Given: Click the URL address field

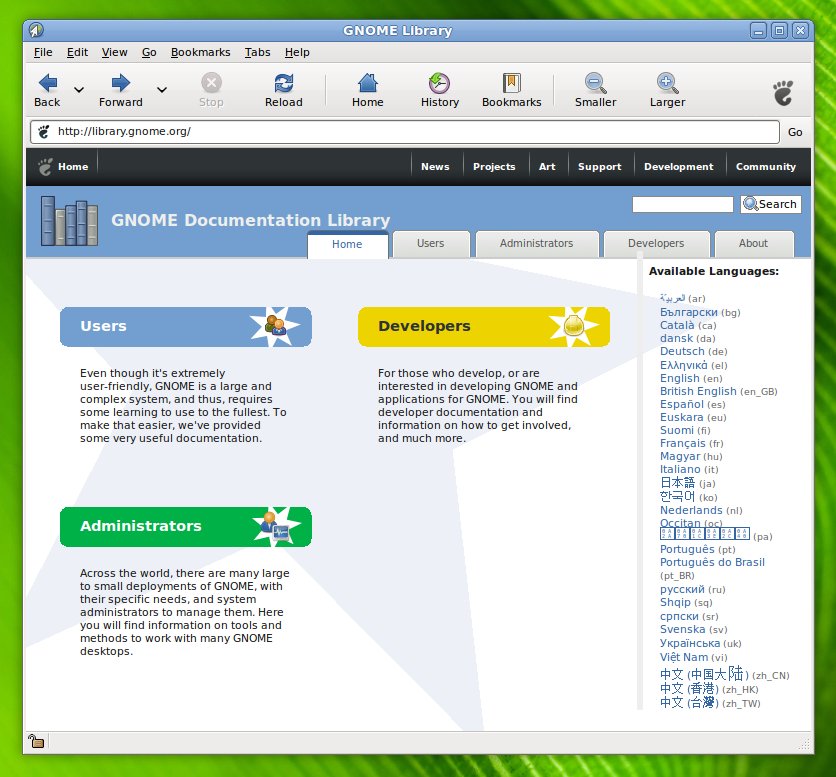Looking at the screenshot, I should [x=405, y=132].
